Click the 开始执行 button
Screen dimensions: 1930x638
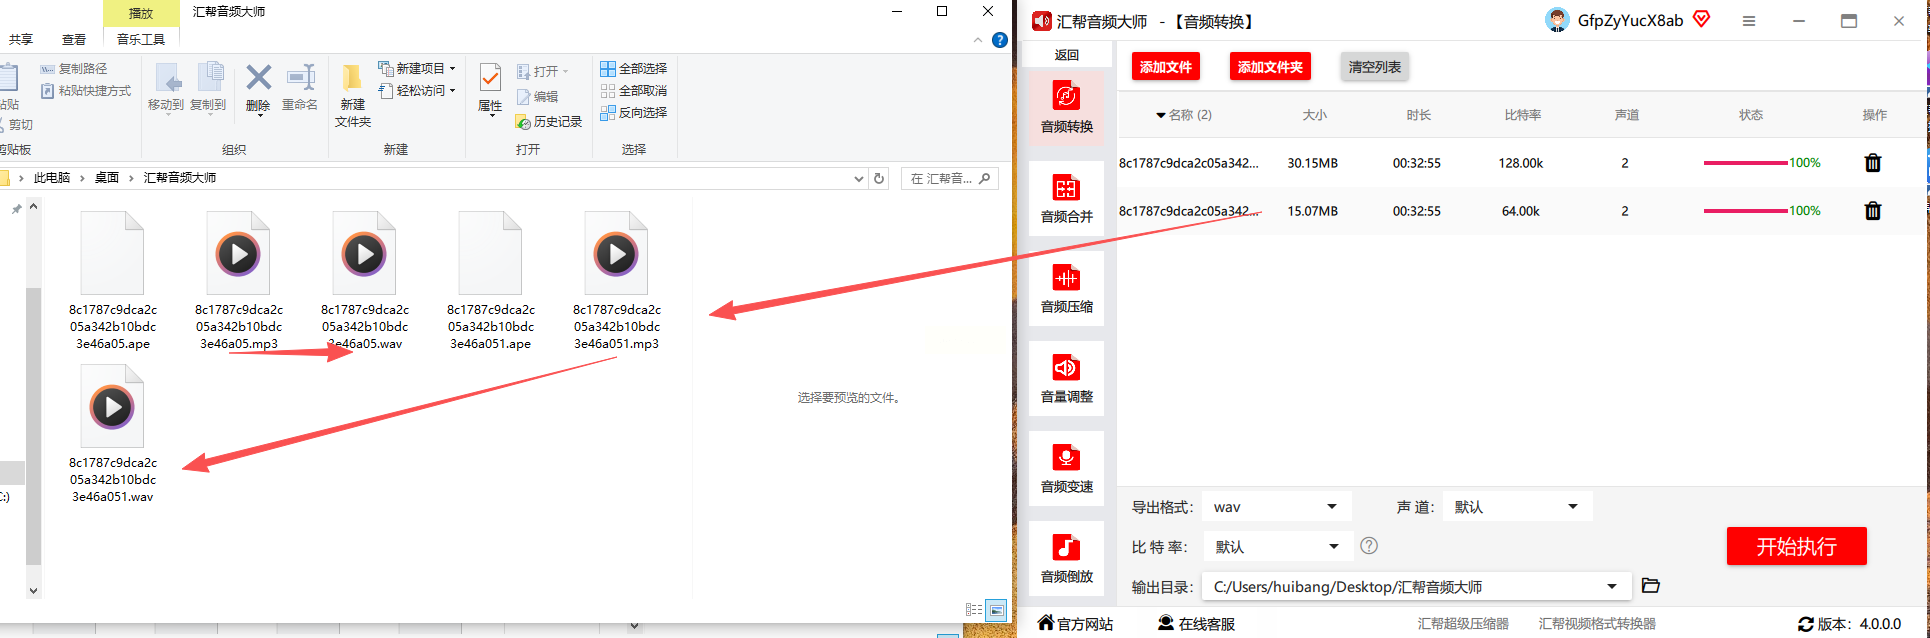(1796, 546)
